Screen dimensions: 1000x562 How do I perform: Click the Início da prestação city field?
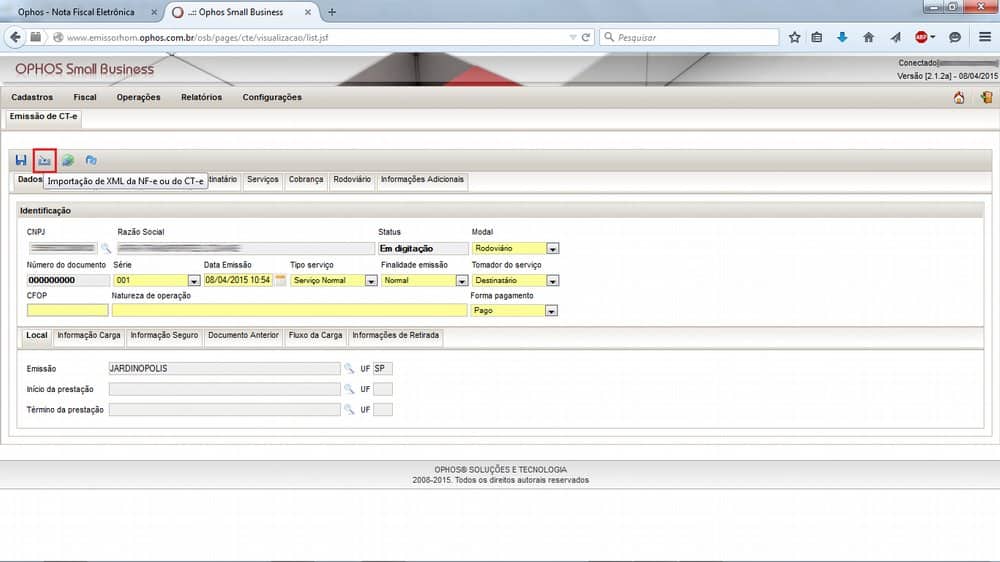[x=224, y=389]
